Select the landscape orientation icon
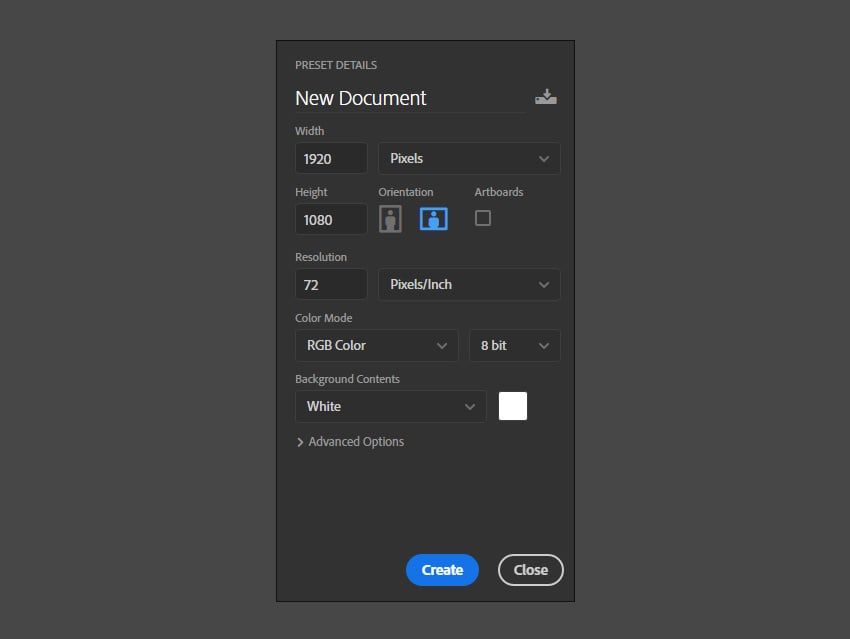Screen dimensions: 850x639 433,218
